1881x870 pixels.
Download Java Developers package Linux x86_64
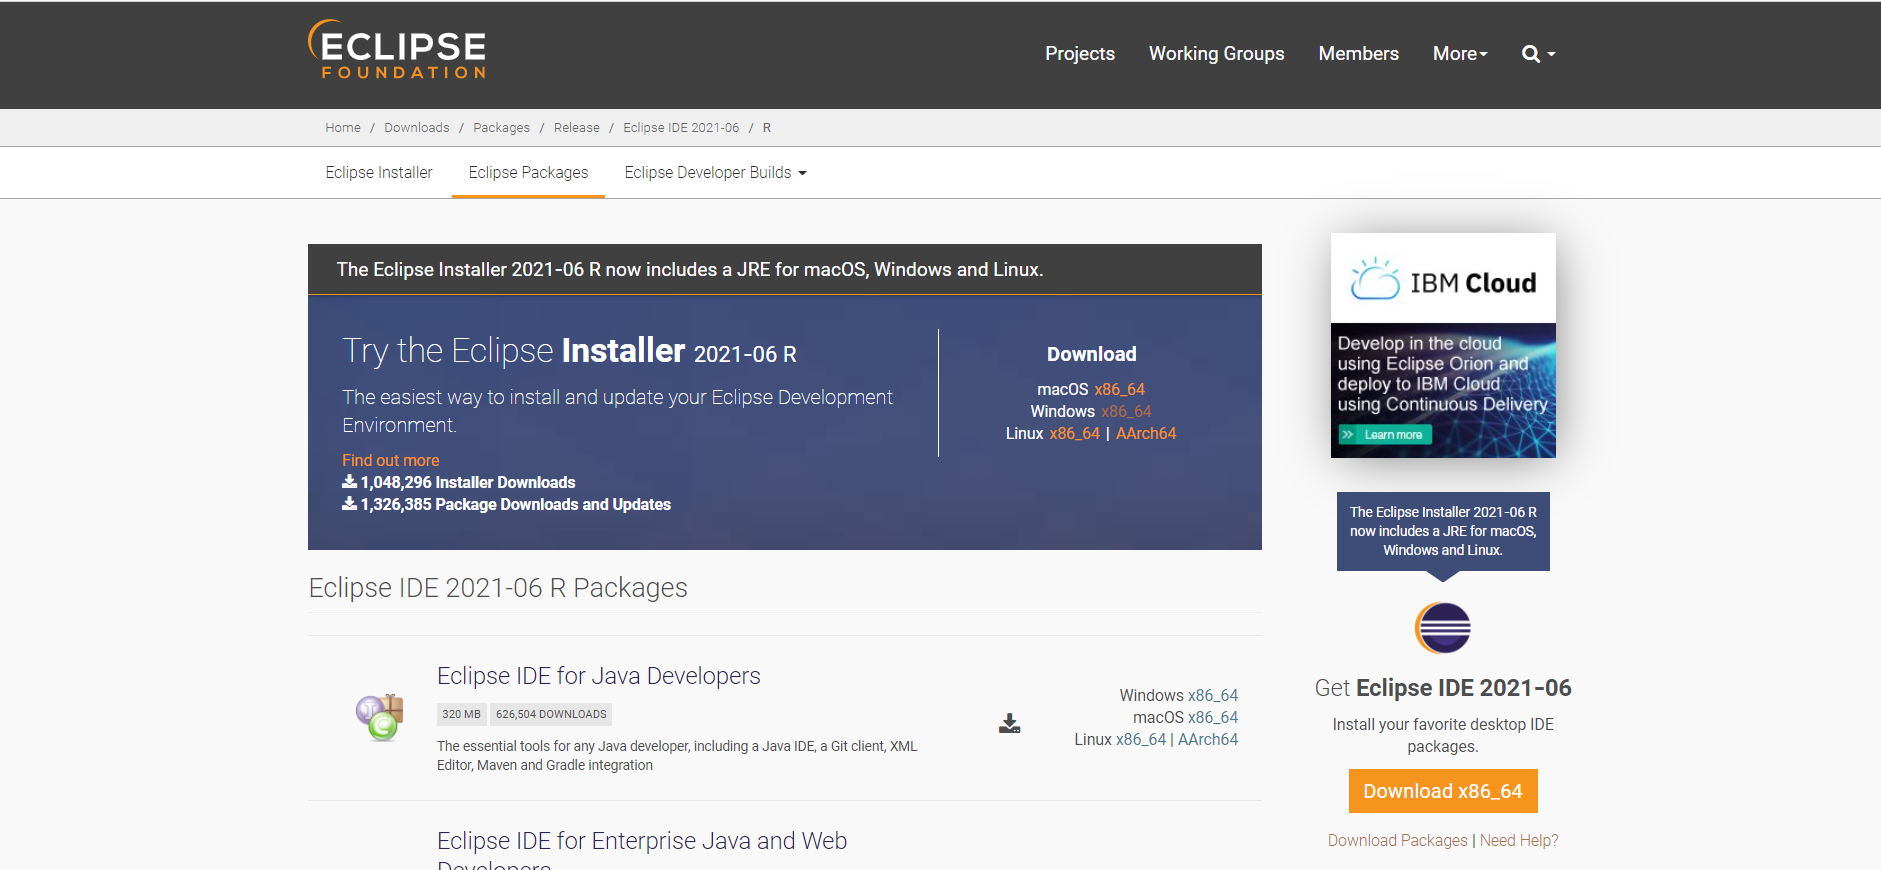[x=1141, y=740]
